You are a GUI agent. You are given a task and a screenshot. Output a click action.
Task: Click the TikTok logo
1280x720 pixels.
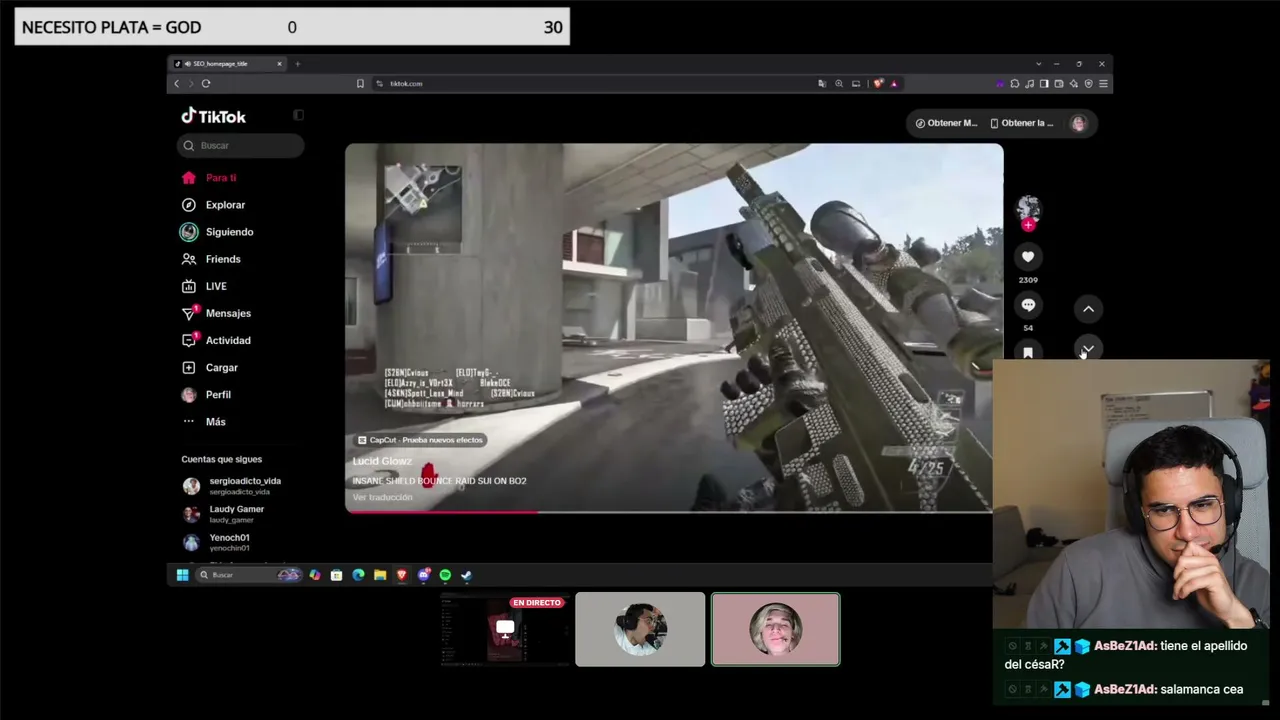pos(213,116)
